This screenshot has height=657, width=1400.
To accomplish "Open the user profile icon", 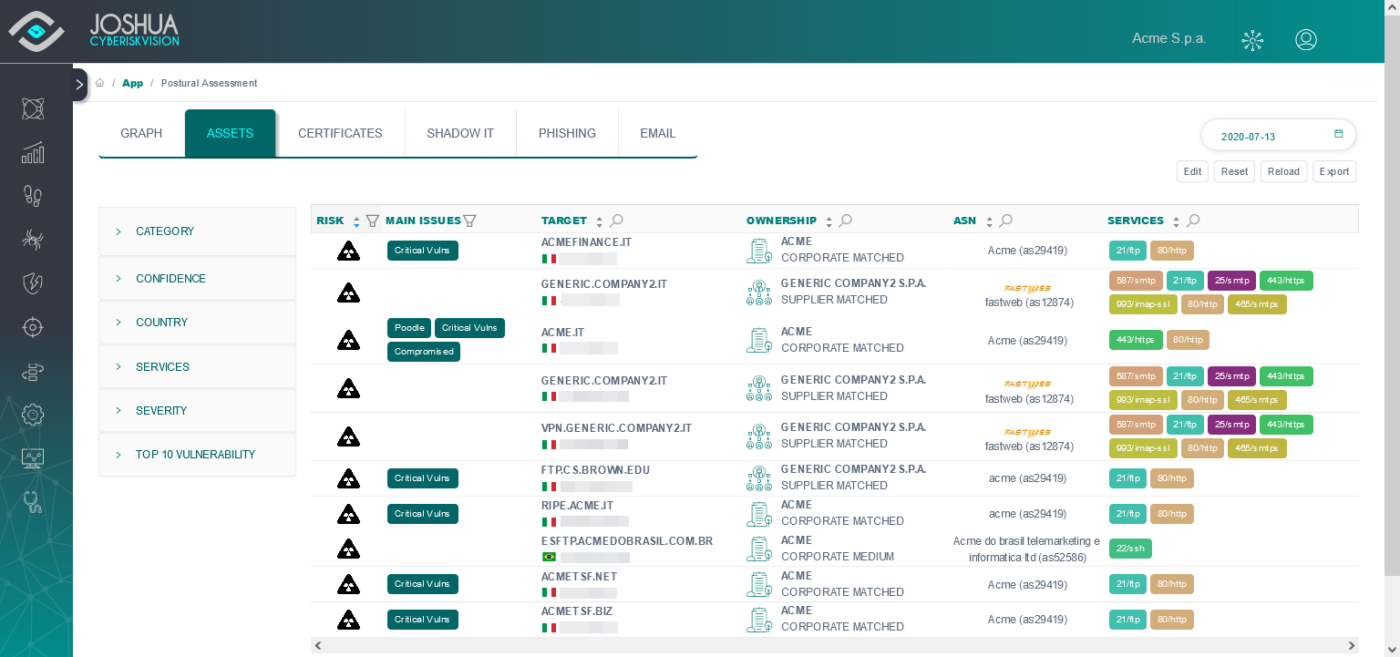I will point(1306,39).
